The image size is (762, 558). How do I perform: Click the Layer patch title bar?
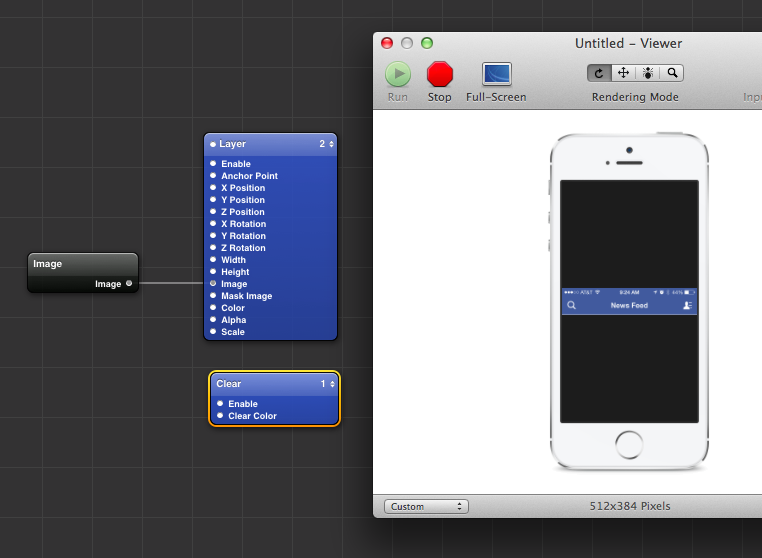[x=271, y=144]
